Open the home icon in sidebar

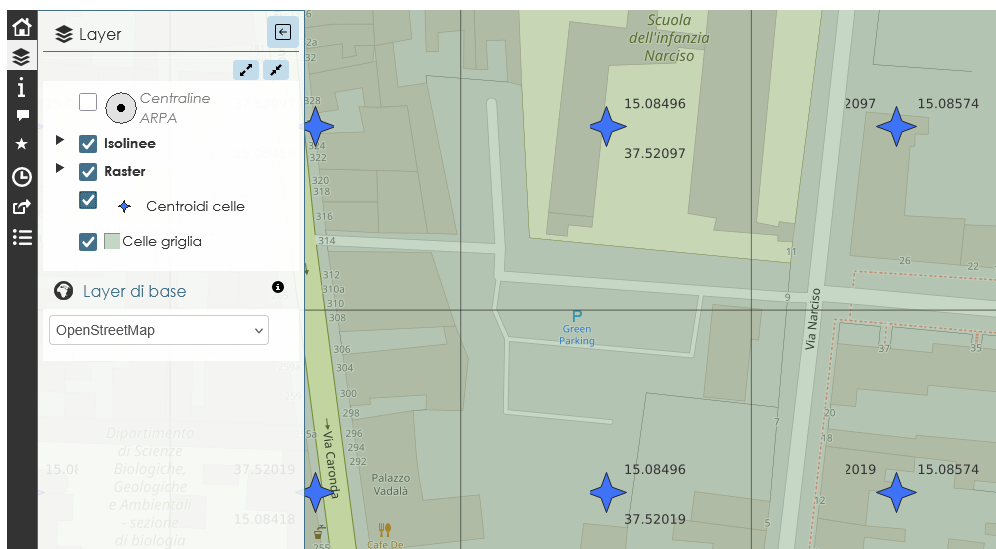point(22,27)
